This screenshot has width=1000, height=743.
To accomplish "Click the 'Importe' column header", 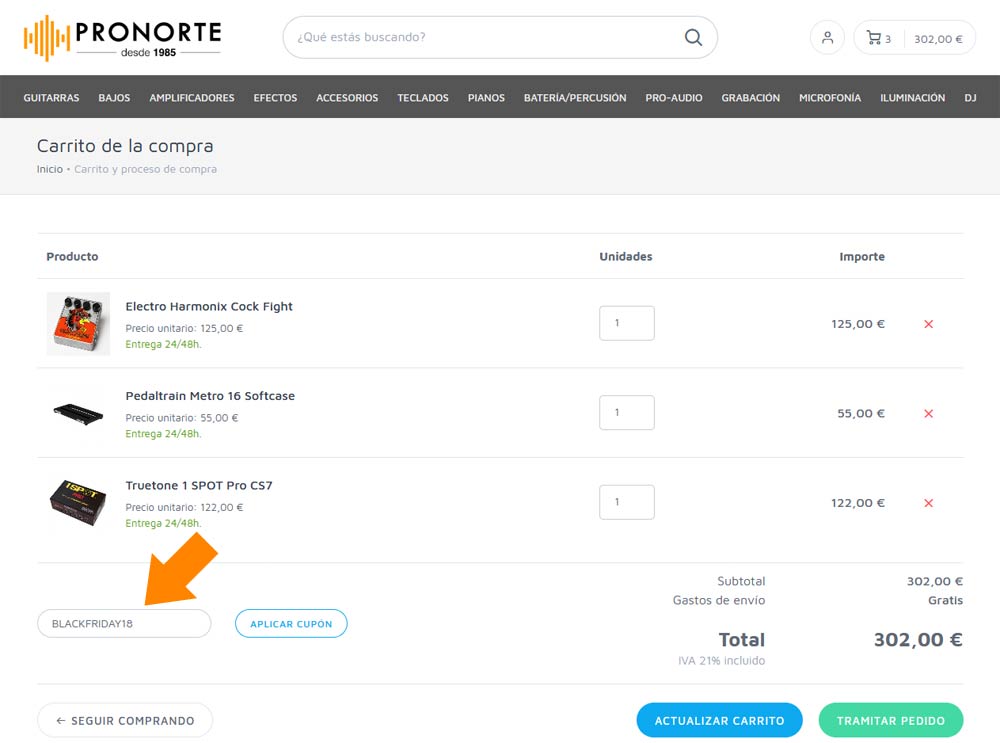I will 862,256.
